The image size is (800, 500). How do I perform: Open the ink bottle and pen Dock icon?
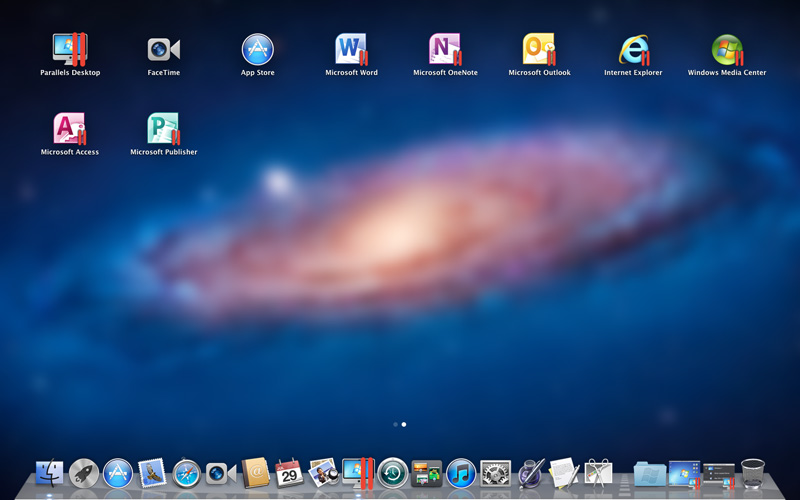(x=531, y=473)
